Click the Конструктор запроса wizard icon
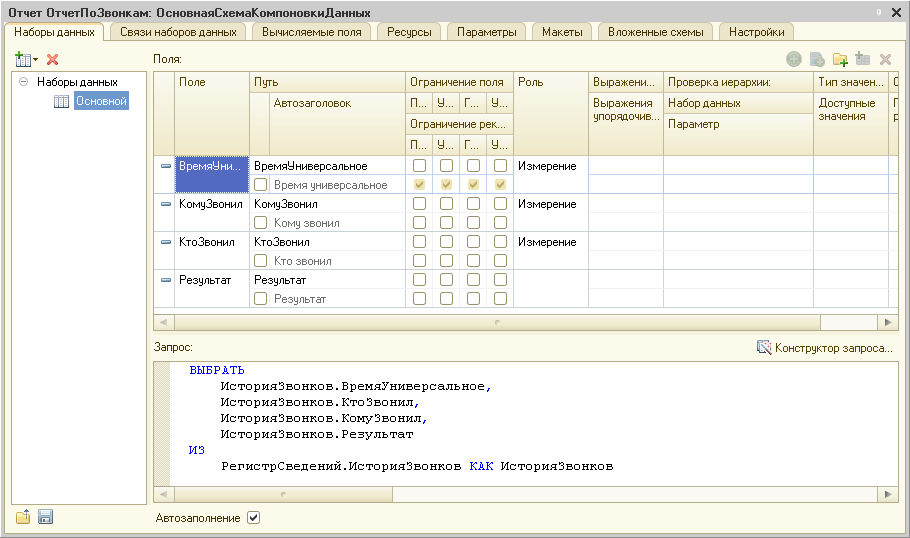The image size is (910, 538). [x=764, y=347]
